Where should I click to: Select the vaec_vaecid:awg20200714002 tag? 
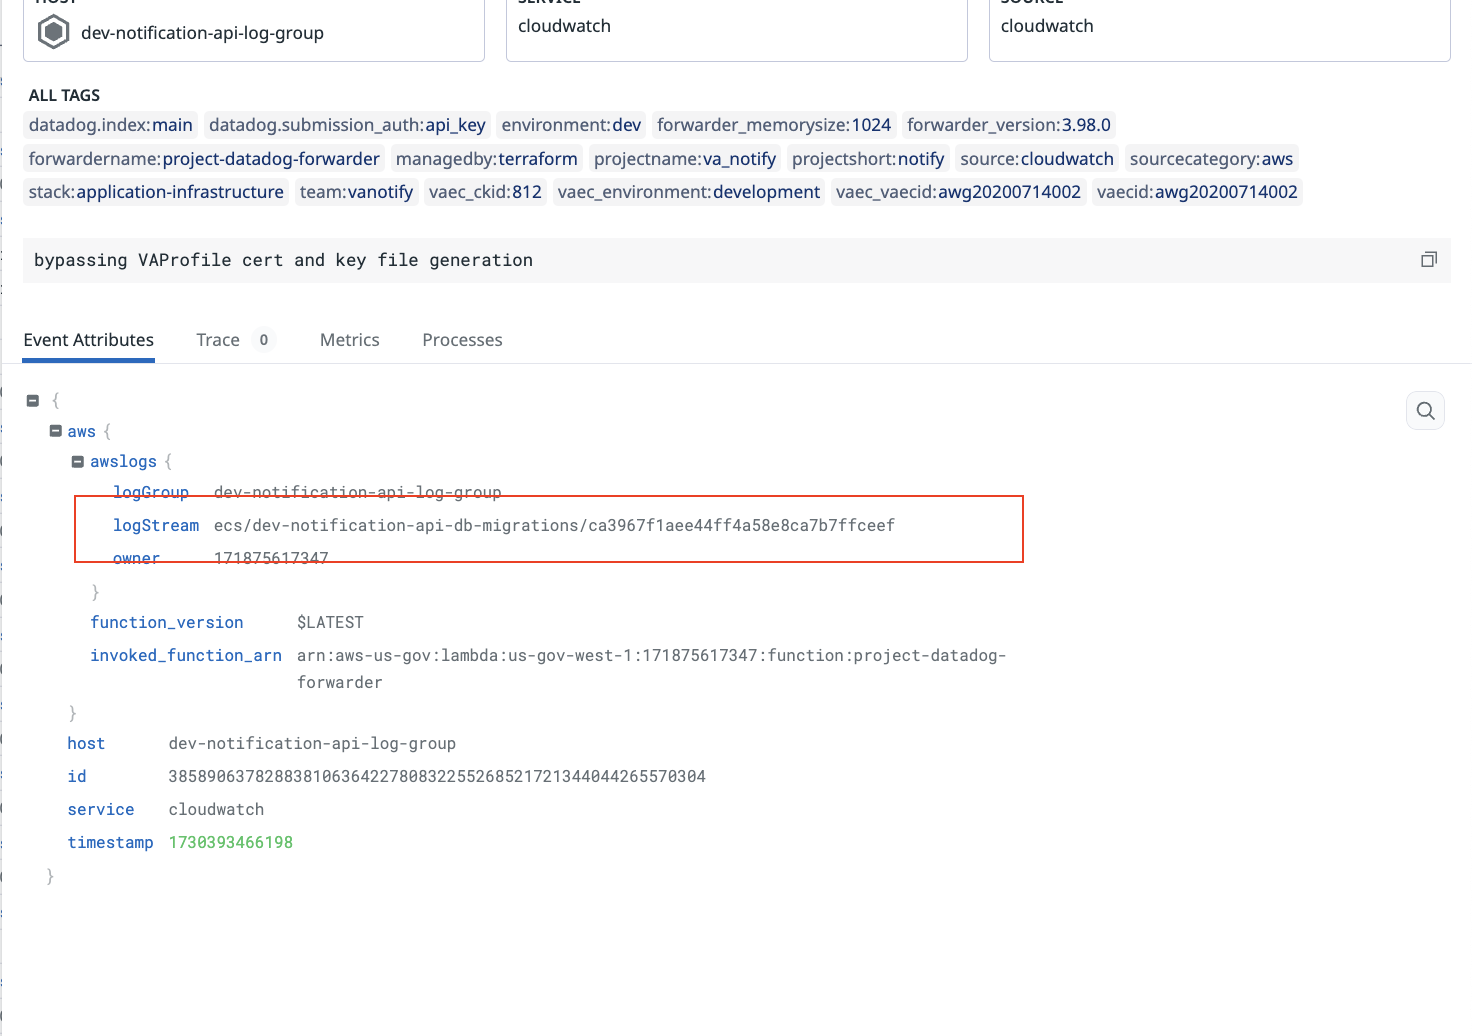coord(958,192)
